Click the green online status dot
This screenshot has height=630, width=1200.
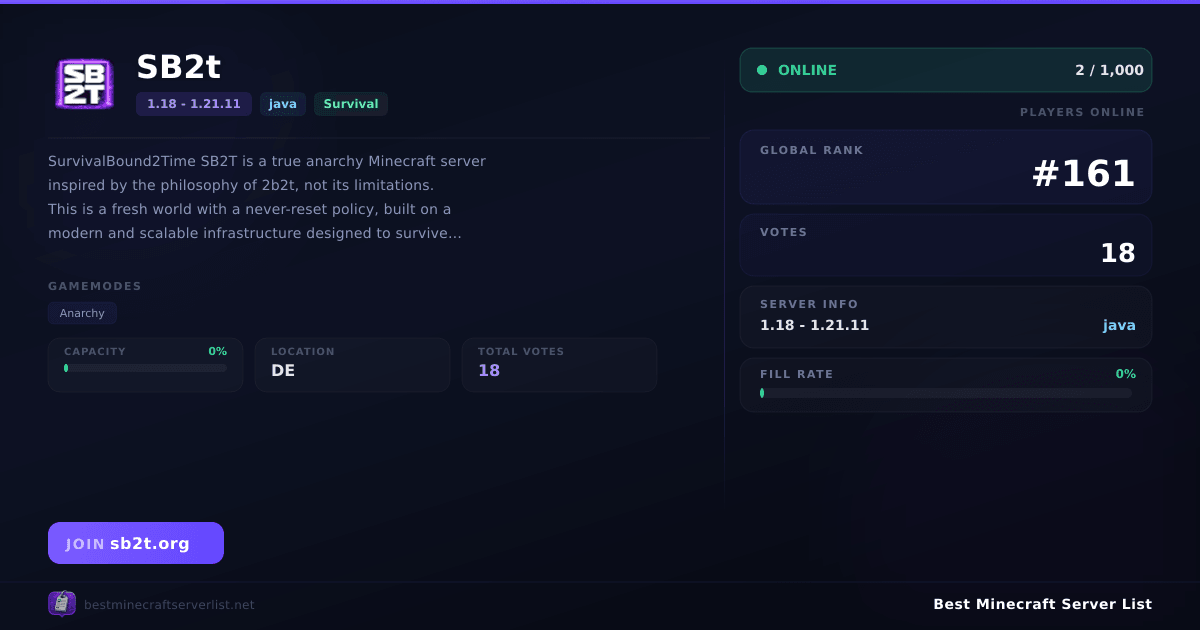tap(762, 70)
